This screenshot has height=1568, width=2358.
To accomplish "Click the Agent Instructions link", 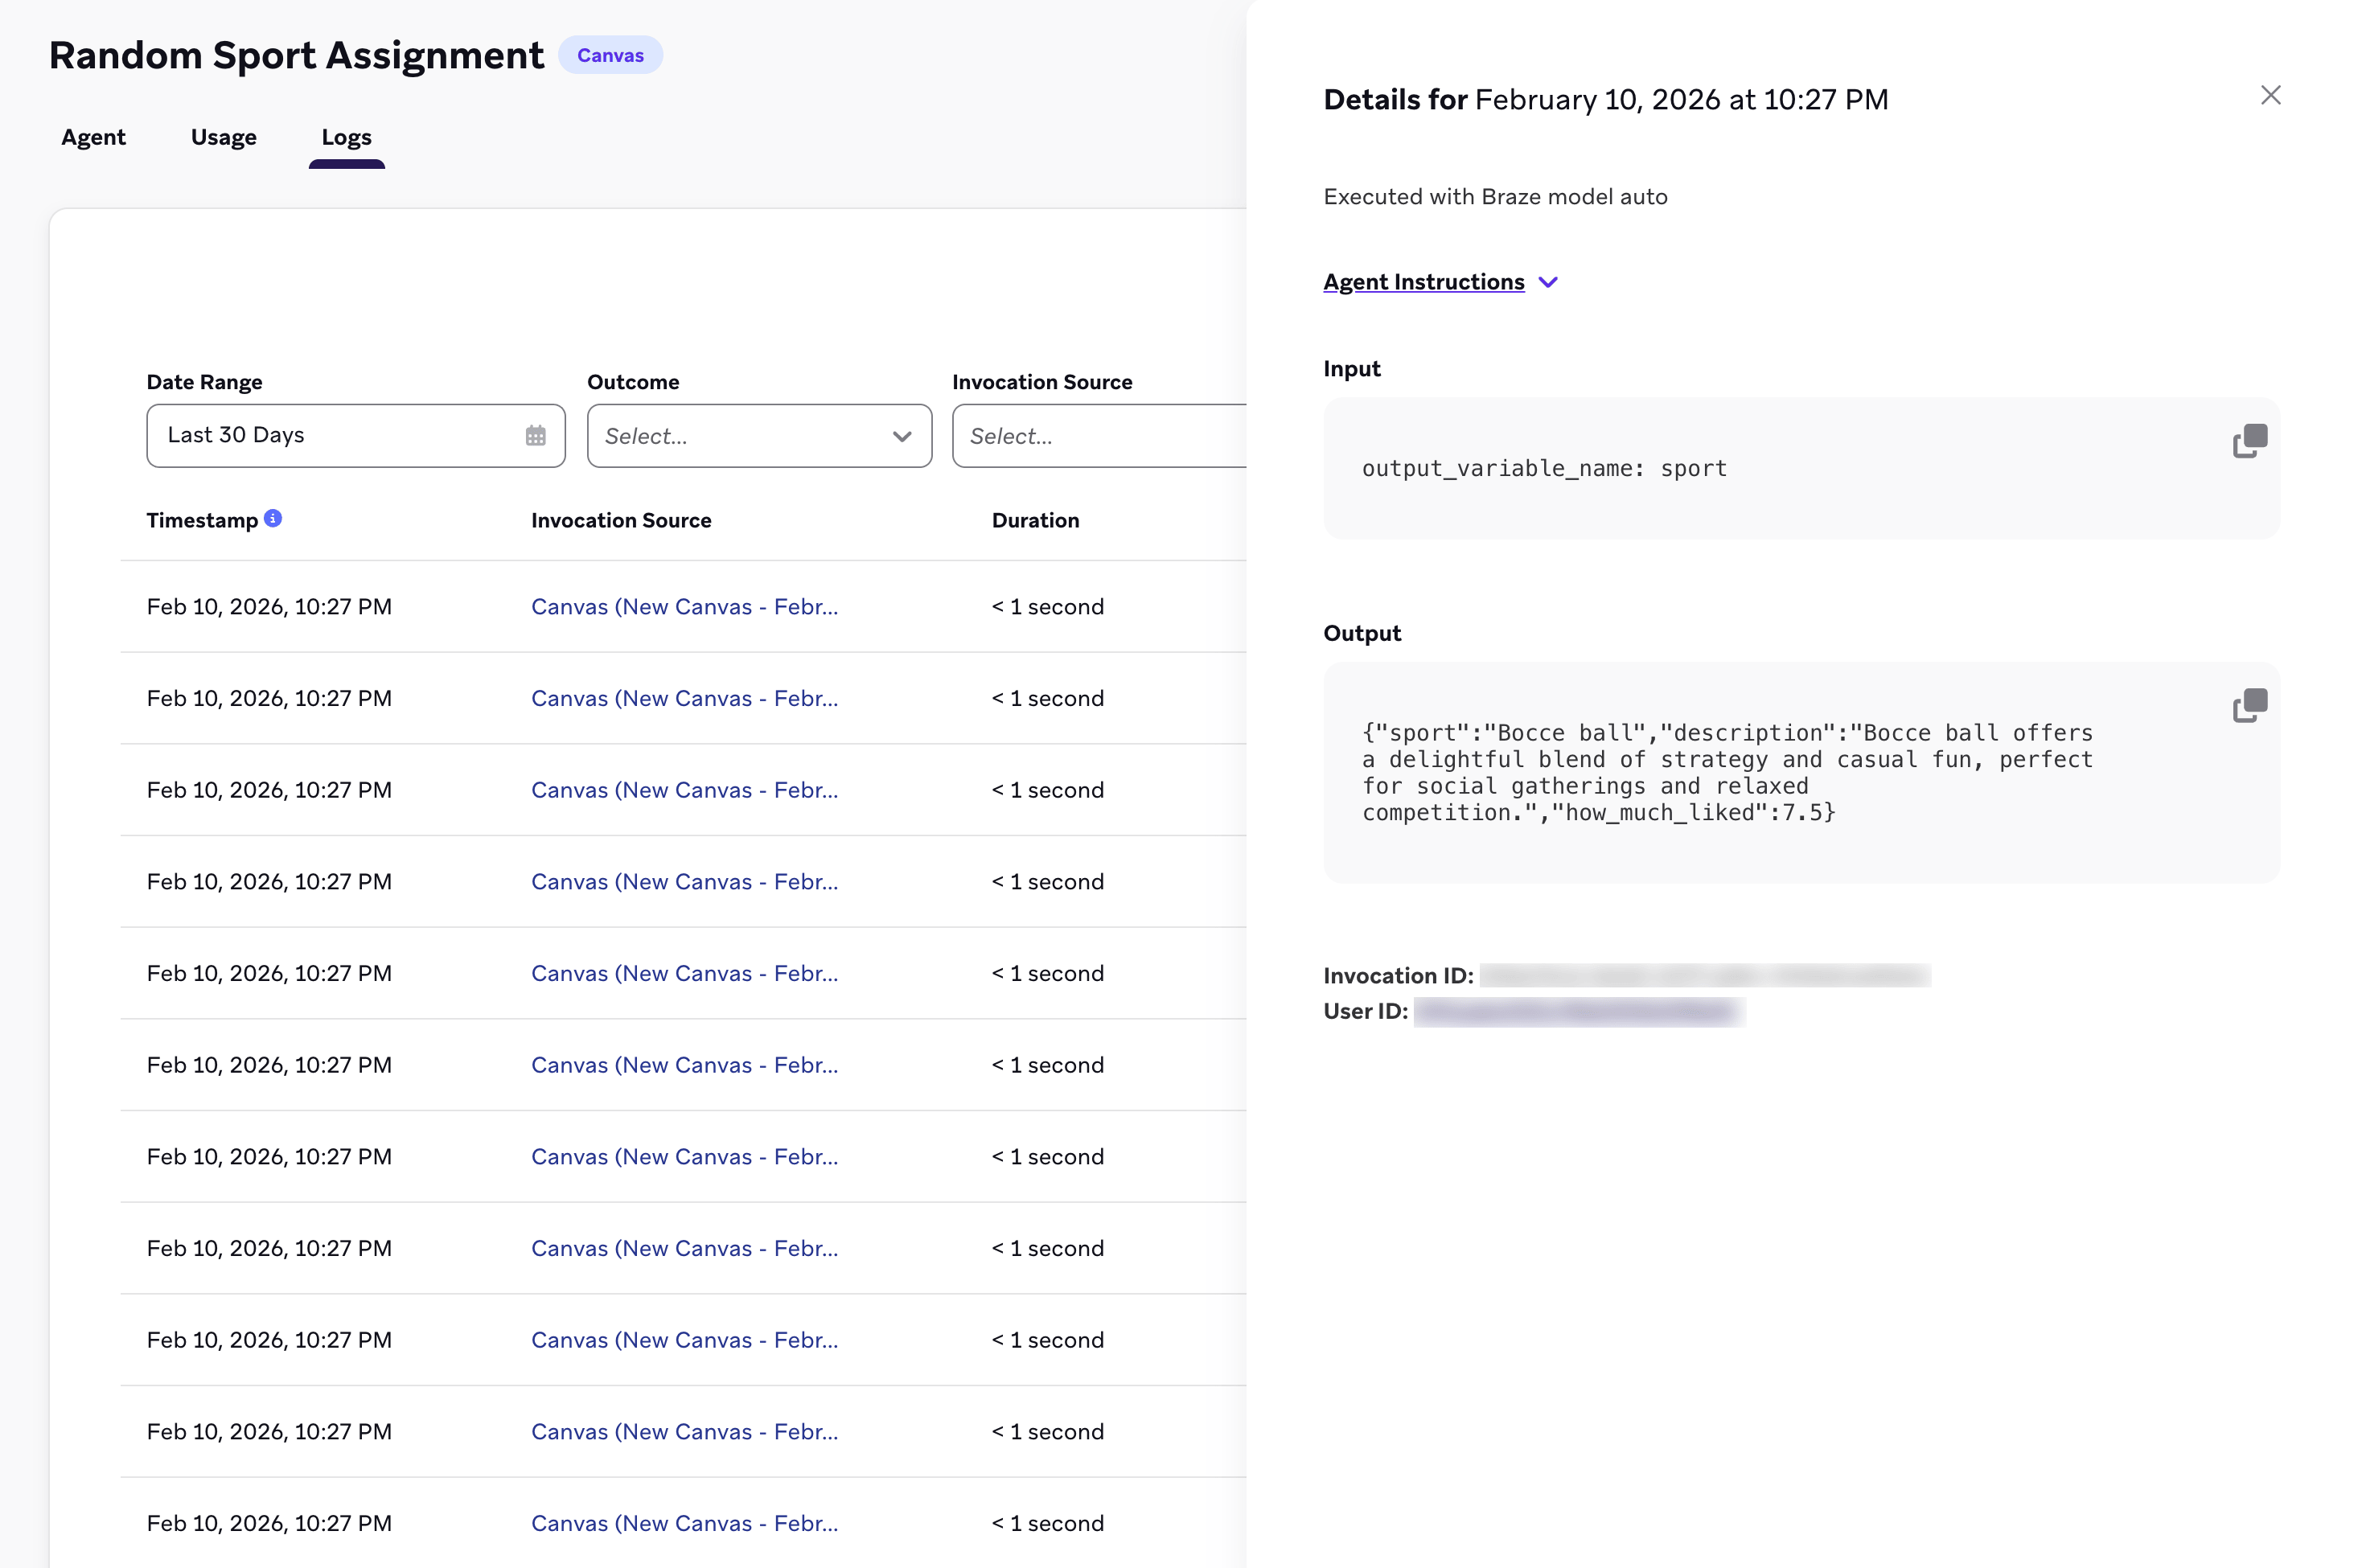I will click(x=1423, y=282).
